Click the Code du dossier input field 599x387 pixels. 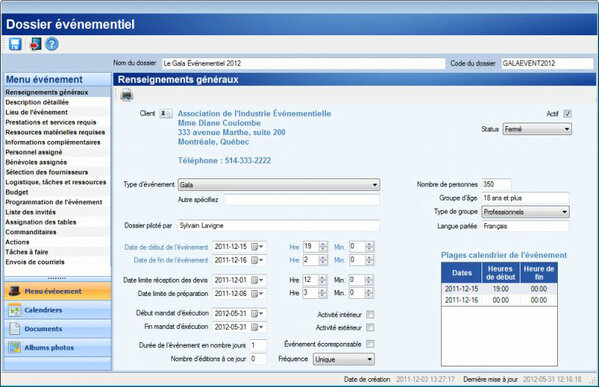tap(547, 63)
